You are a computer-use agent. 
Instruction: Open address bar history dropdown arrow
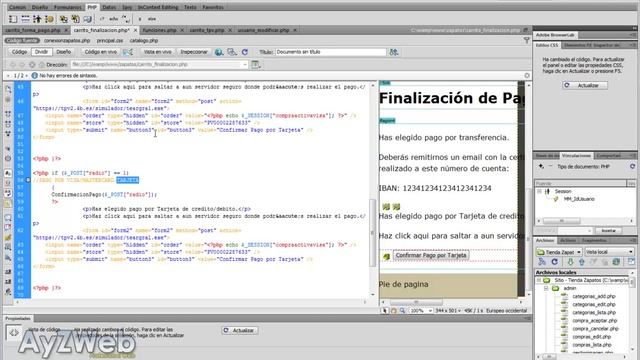point(244,64)
